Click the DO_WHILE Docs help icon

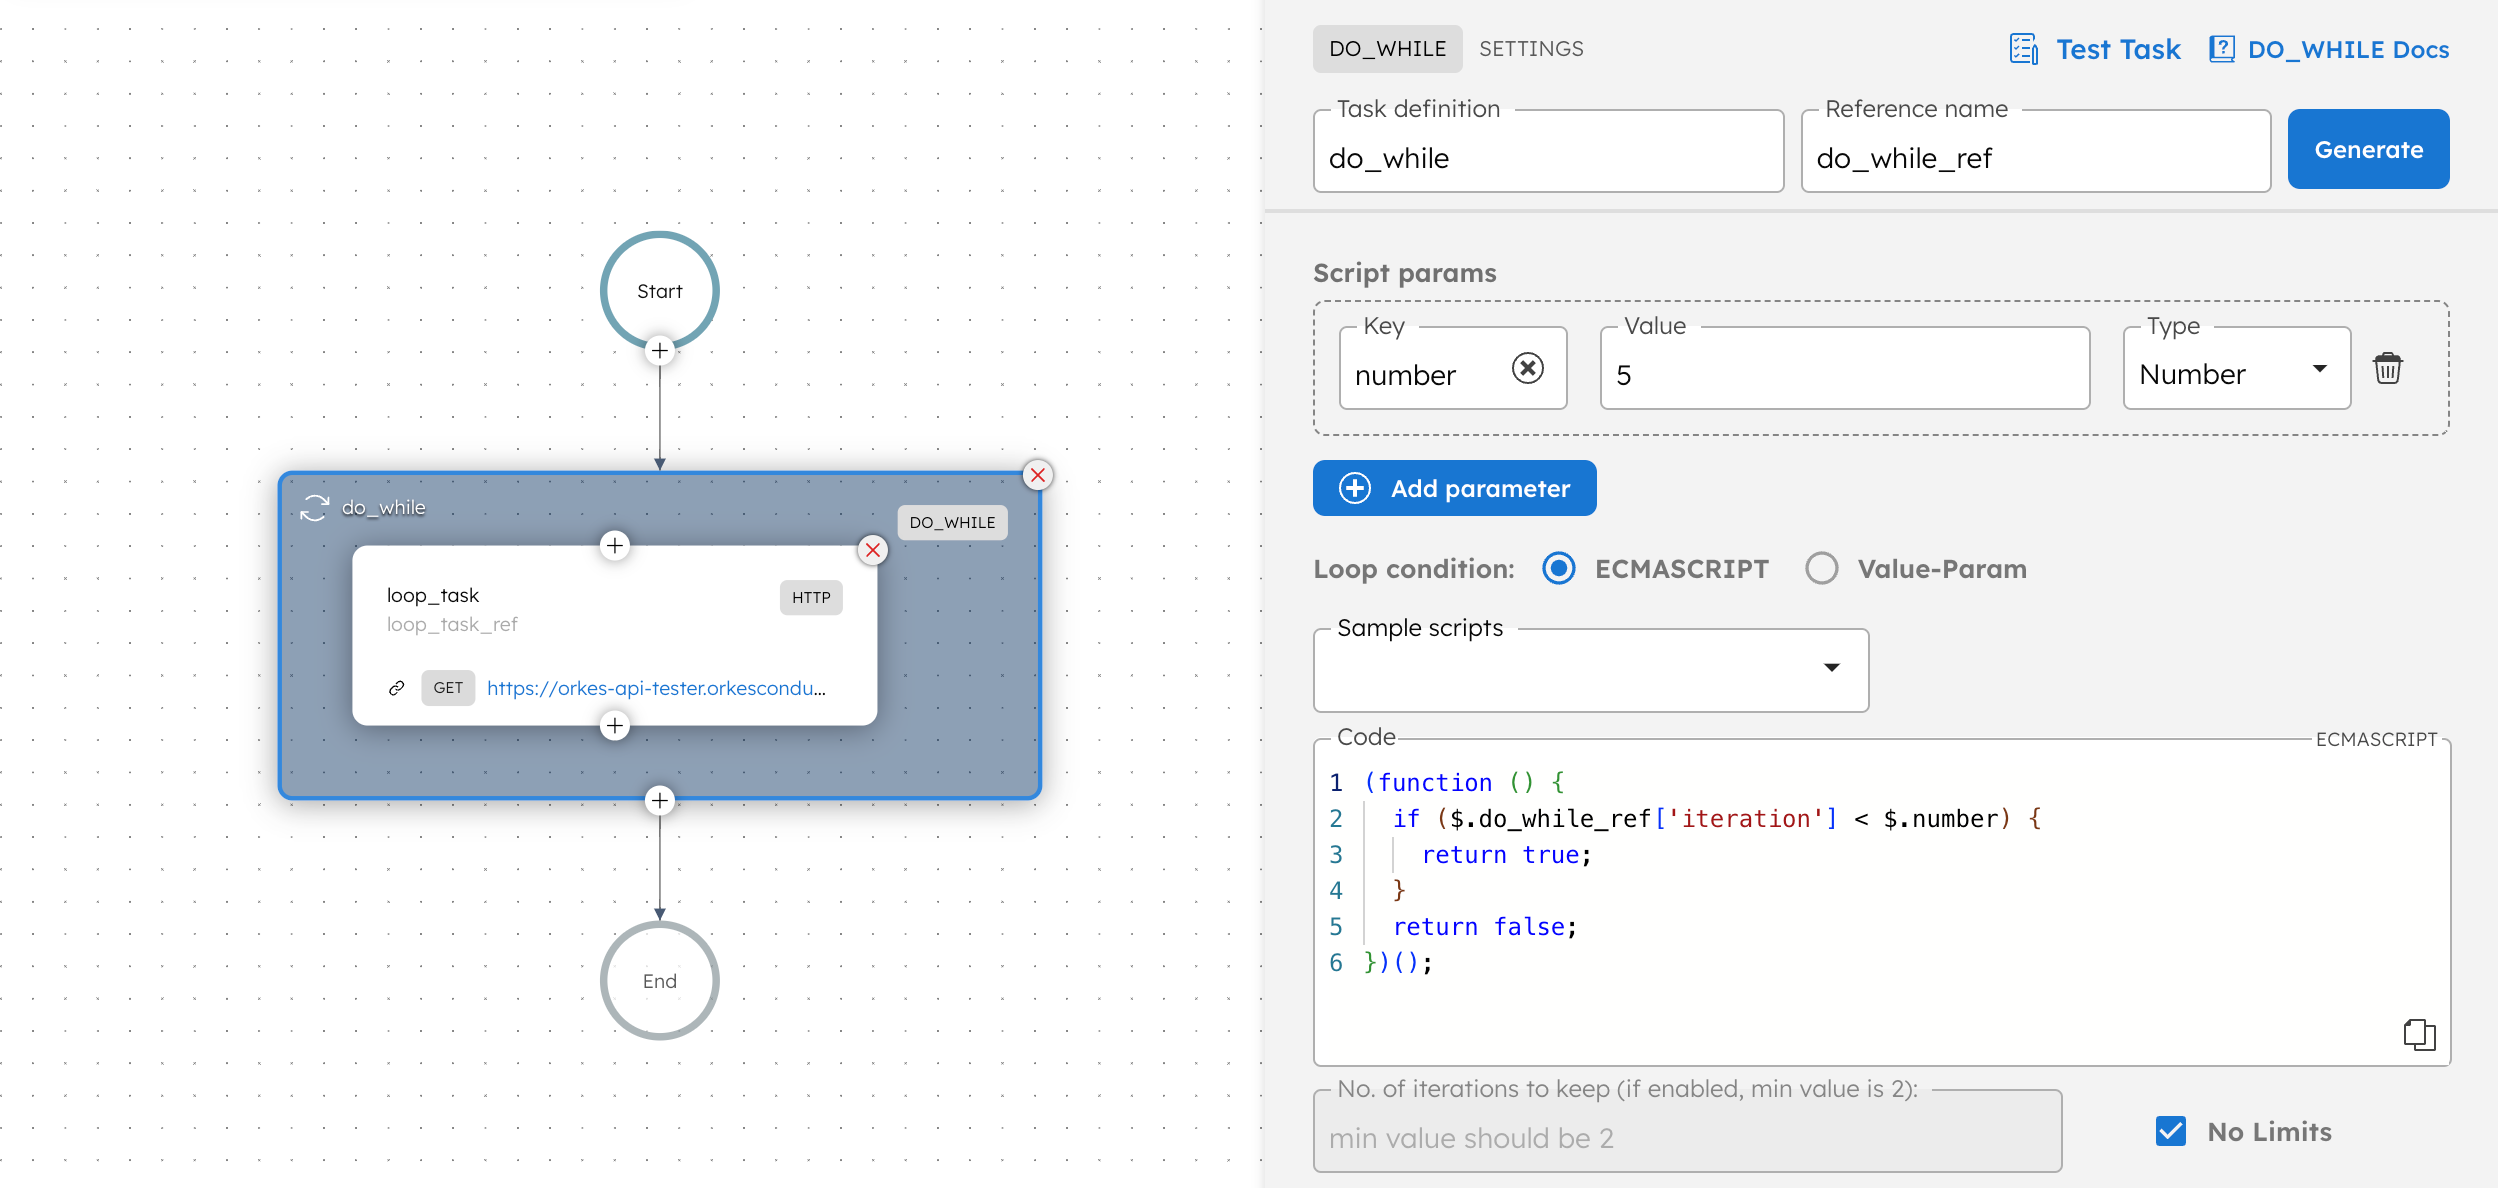(2221, 49)
